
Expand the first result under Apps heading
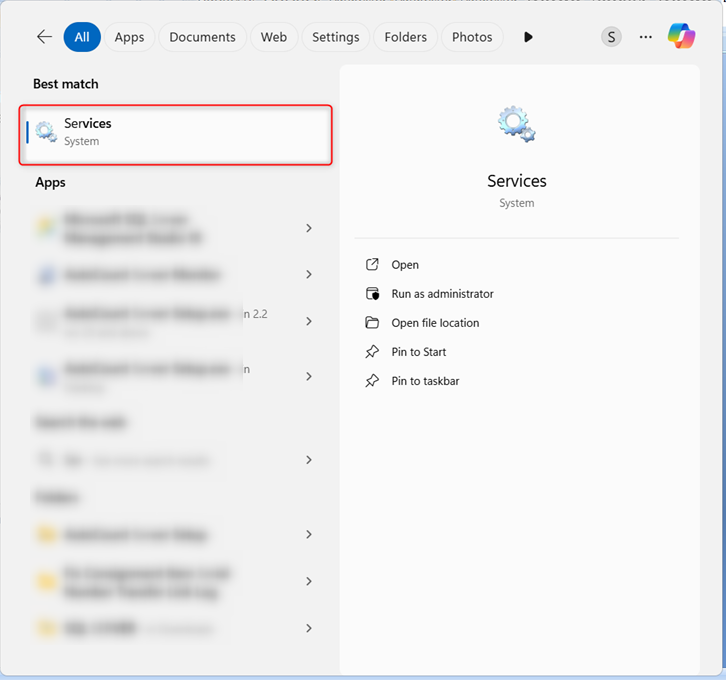[x=309, y=228]
